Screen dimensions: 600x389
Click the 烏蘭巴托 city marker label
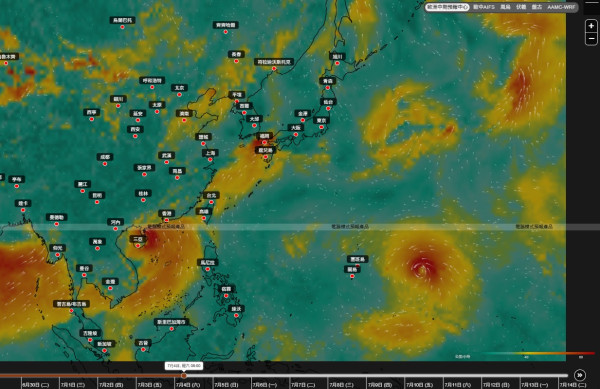pos(122,20)
